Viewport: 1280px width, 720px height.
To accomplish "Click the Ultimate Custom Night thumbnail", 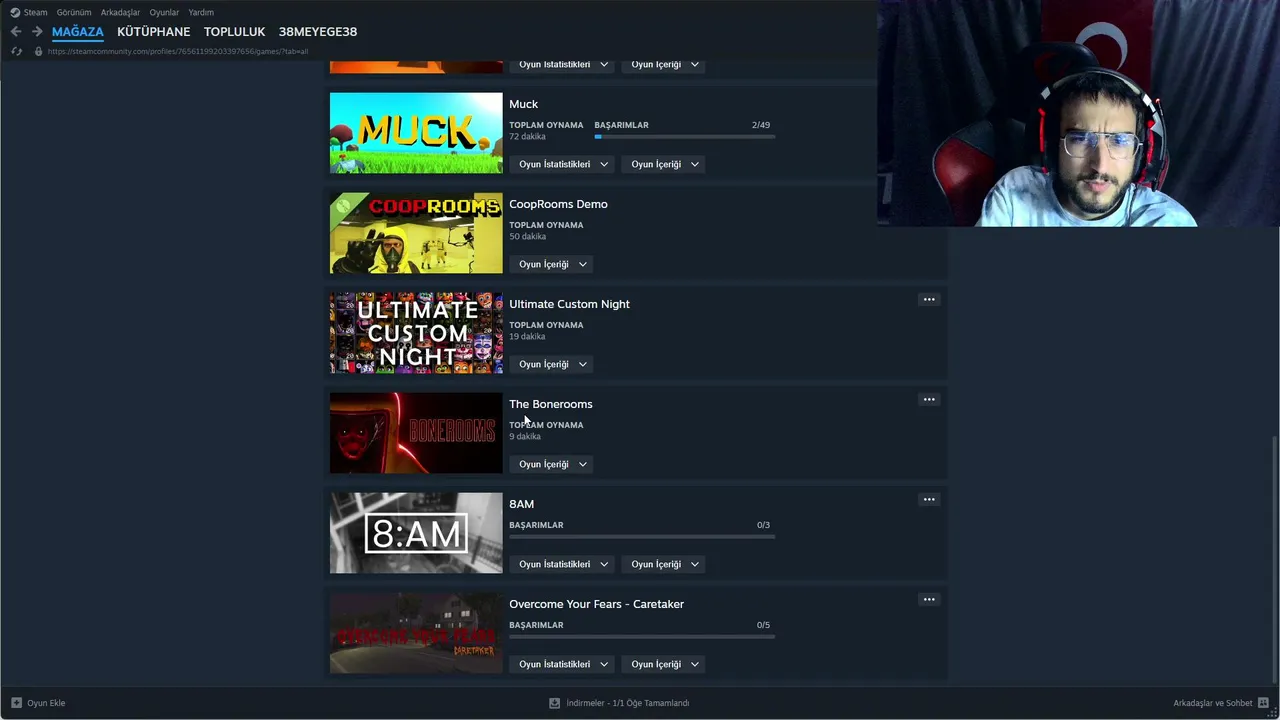I will point(416,333).
